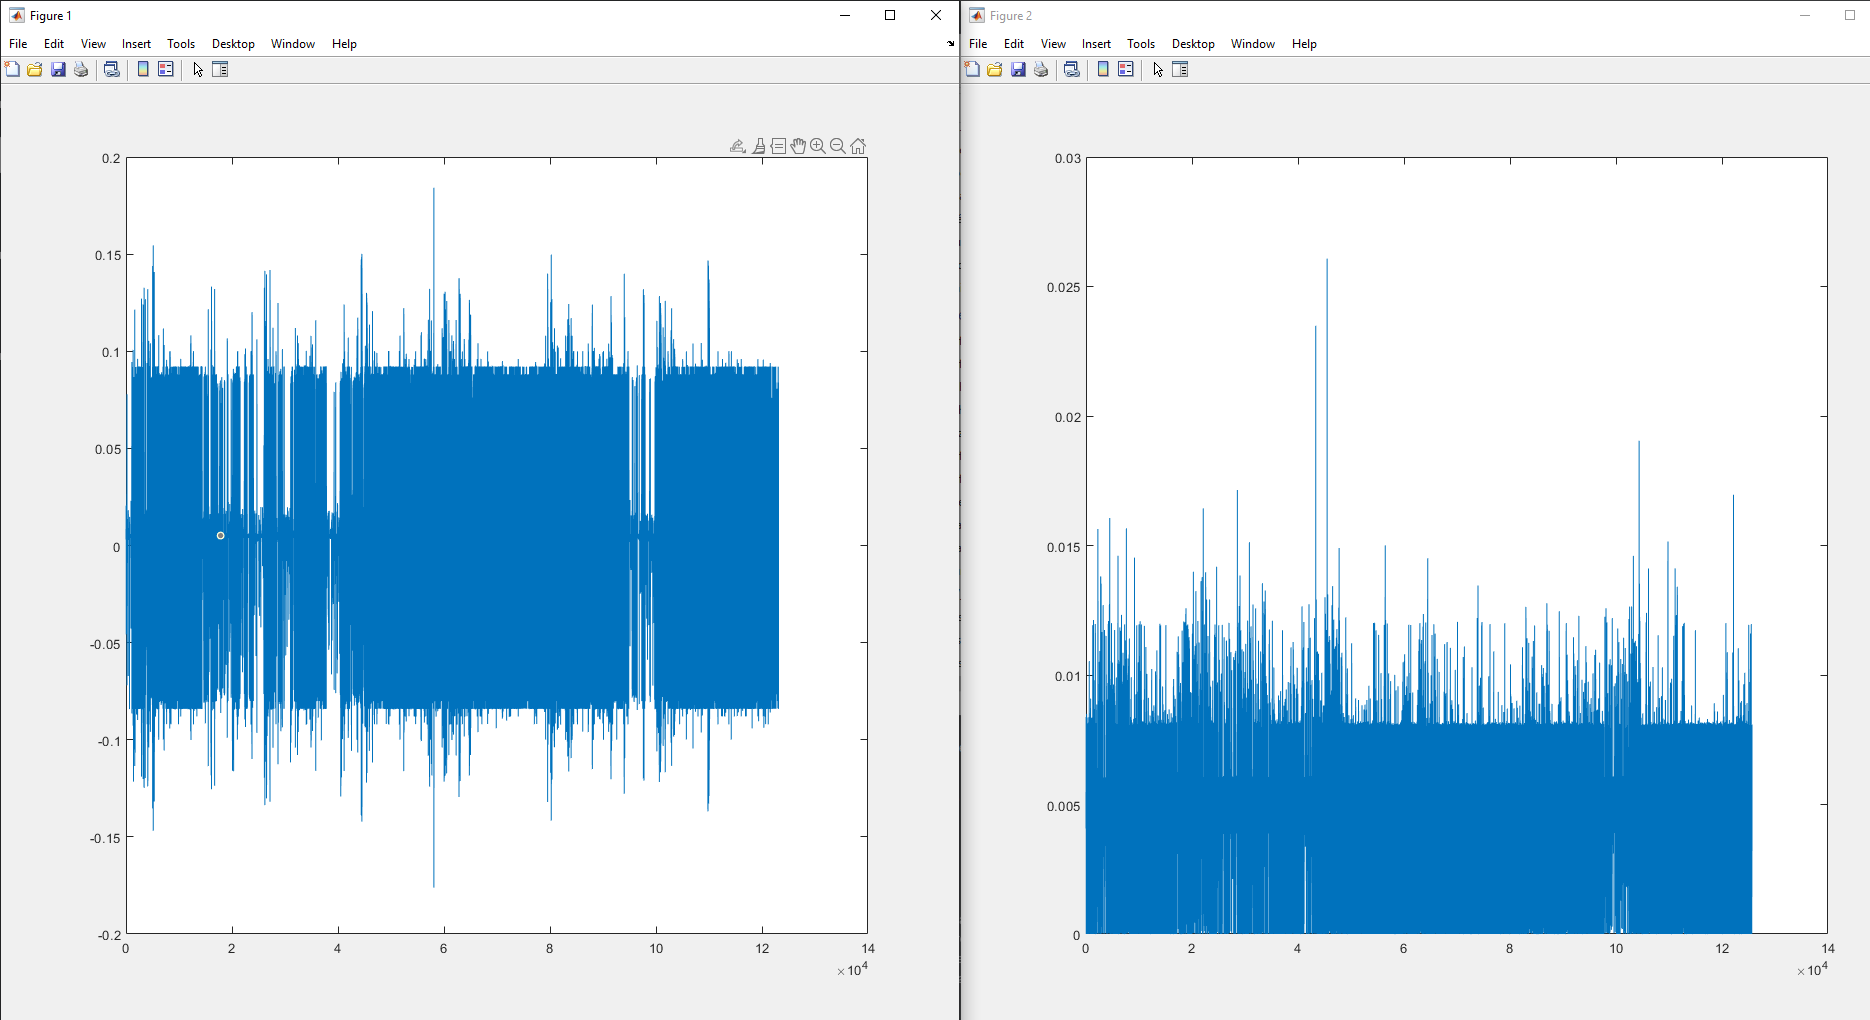Click Open File icon in Figure 2 toolbar
Screen dimensions: 1870x1020
(995, 69)
